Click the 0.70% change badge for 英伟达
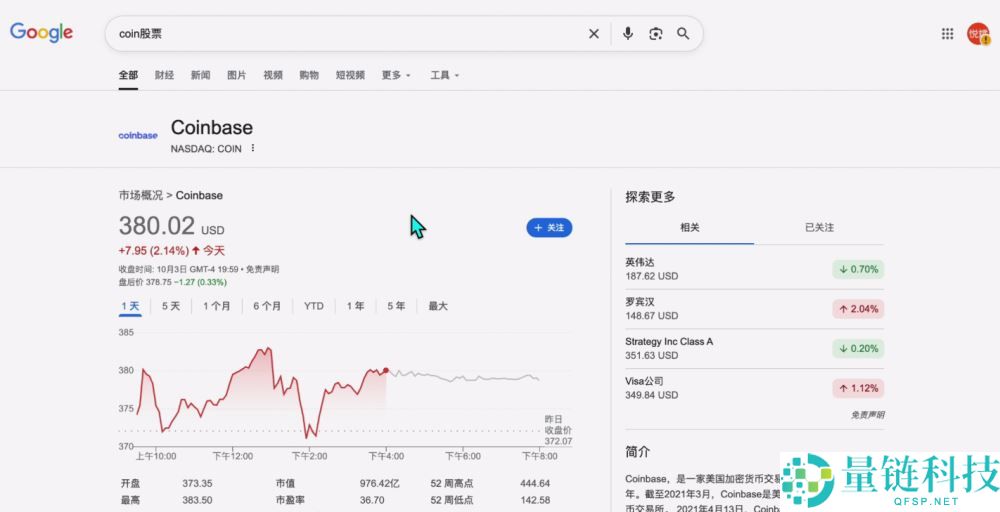Image resolution: width=1000 pixels, height=512 pixels. point(858,269)
